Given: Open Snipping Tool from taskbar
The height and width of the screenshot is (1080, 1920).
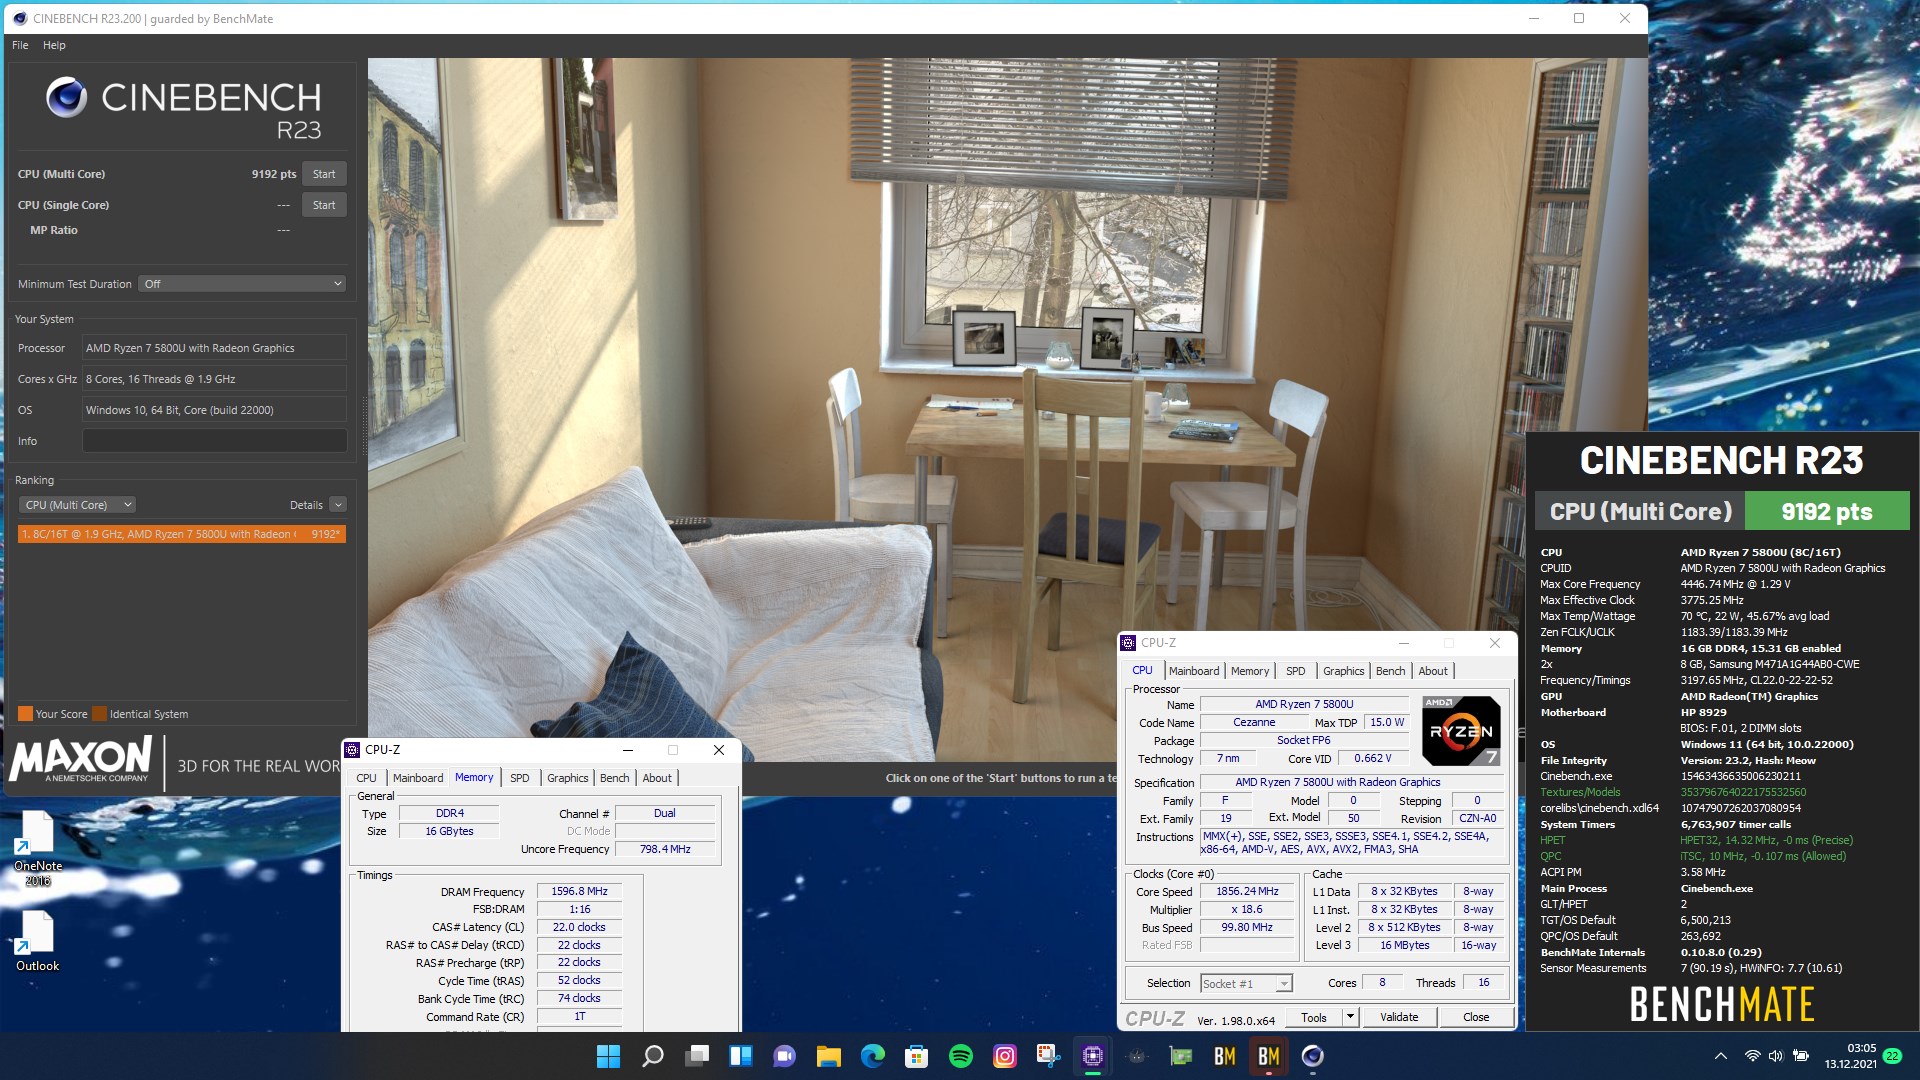Looking at the screenshot, I should [x=1049, y=1056].
